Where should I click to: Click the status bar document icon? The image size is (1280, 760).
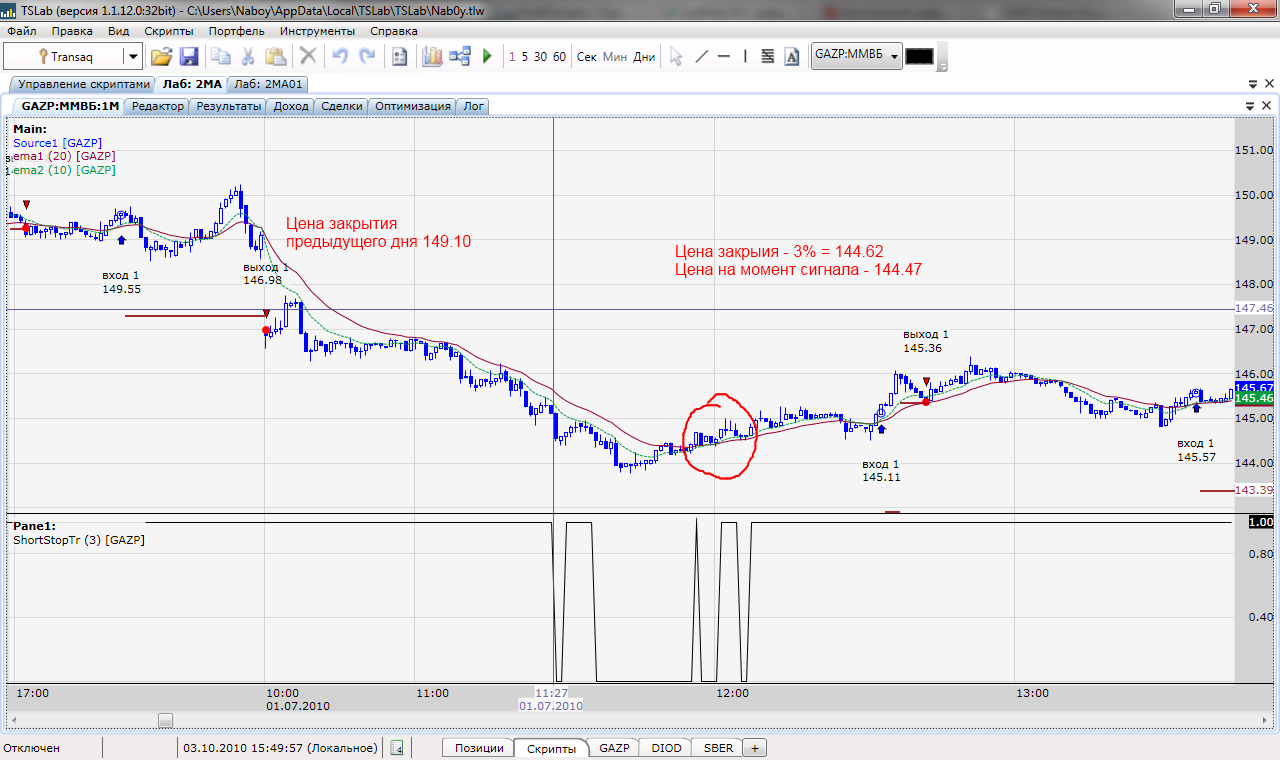(x=396, y=747)
